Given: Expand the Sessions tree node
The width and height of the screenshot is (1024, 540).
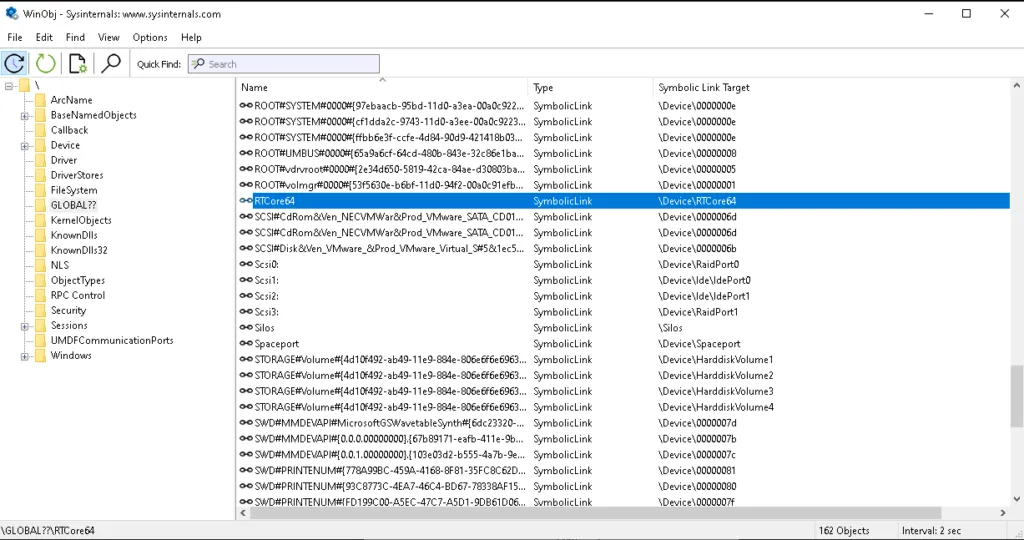Looking at the screenshot, I should [x=25, y=326].
